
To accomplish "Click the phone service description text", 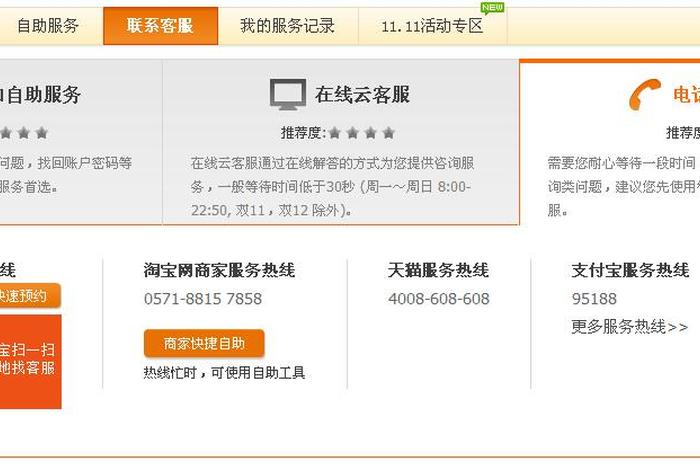I will point(624,187).
